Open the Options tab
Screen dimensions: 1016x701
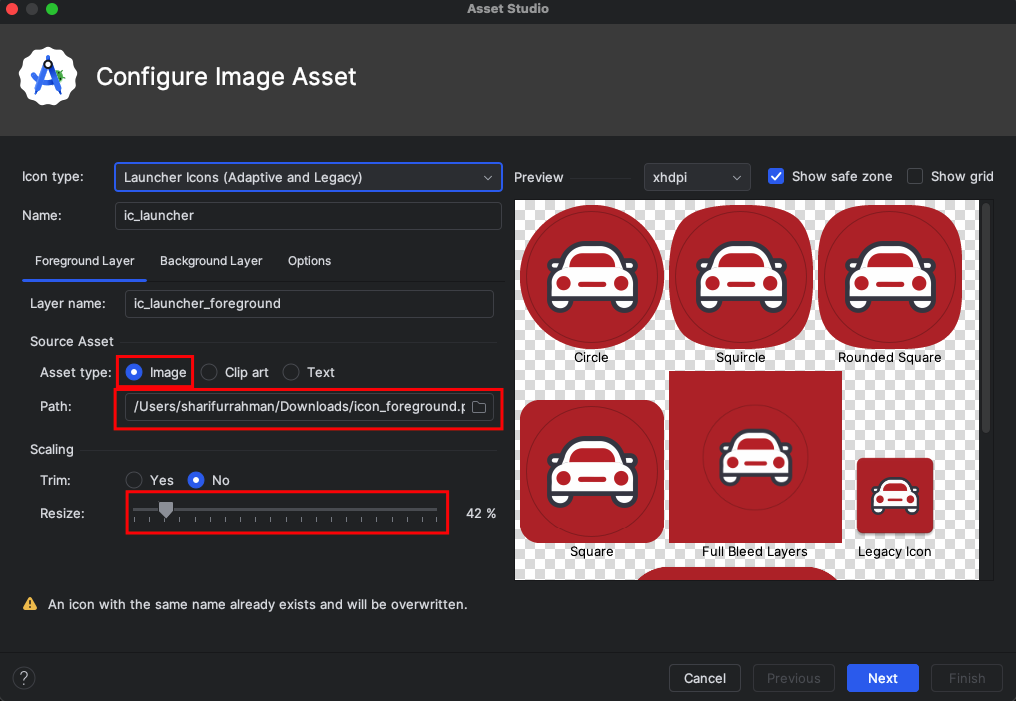point(309,260)
